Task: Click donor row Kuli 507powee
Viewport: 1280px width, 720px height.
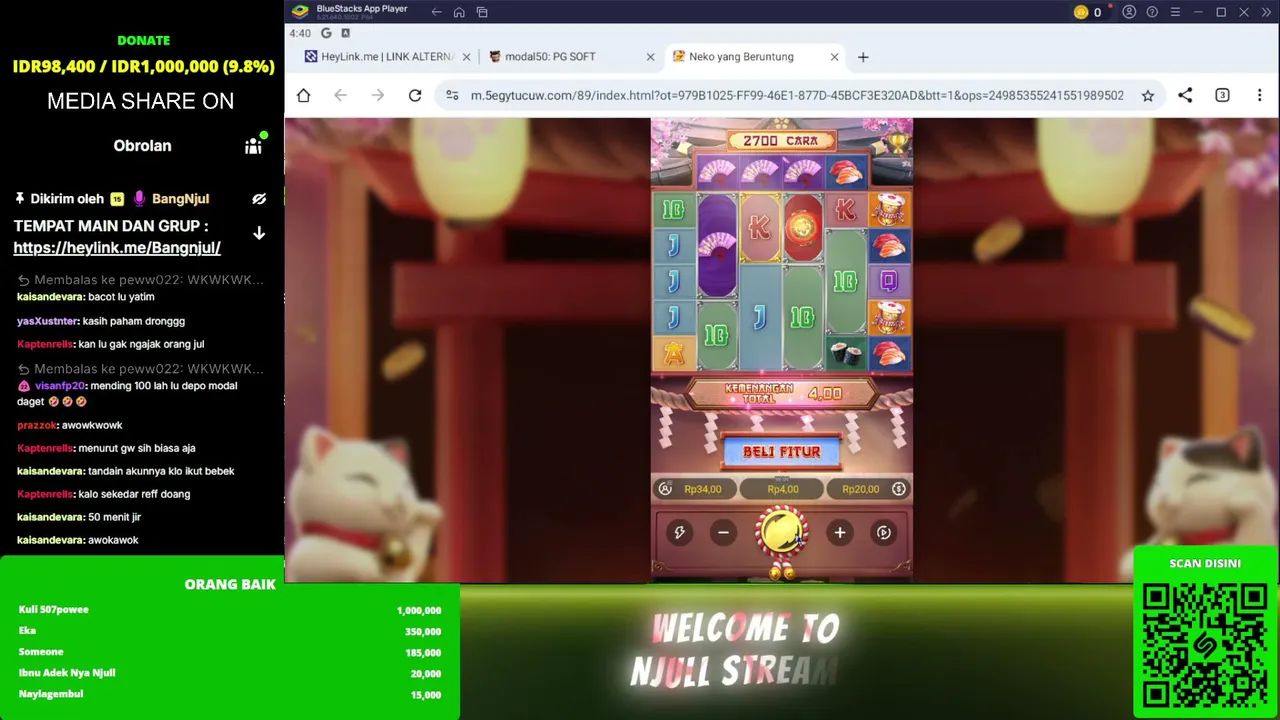Action: click(230, 610)
